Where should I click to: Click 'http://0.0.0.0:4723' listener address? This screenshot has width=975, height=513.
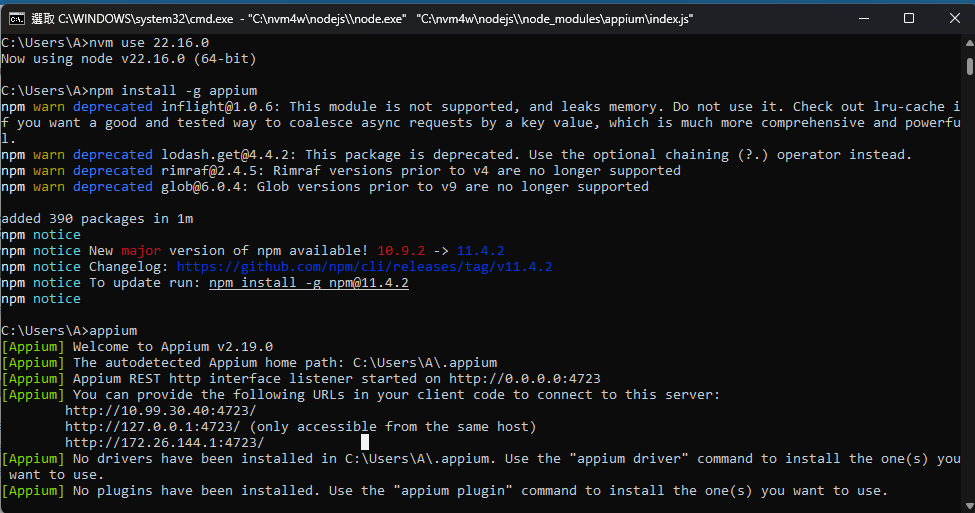(525, 379)
